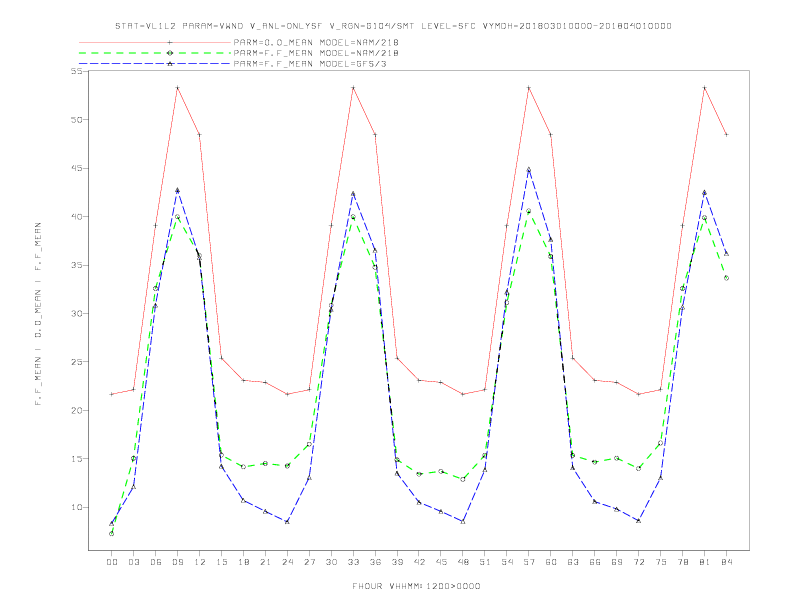Click the x-axis tick label 09
The width and height of the screenshot is (792, 612).
click(x=177, y=562)
